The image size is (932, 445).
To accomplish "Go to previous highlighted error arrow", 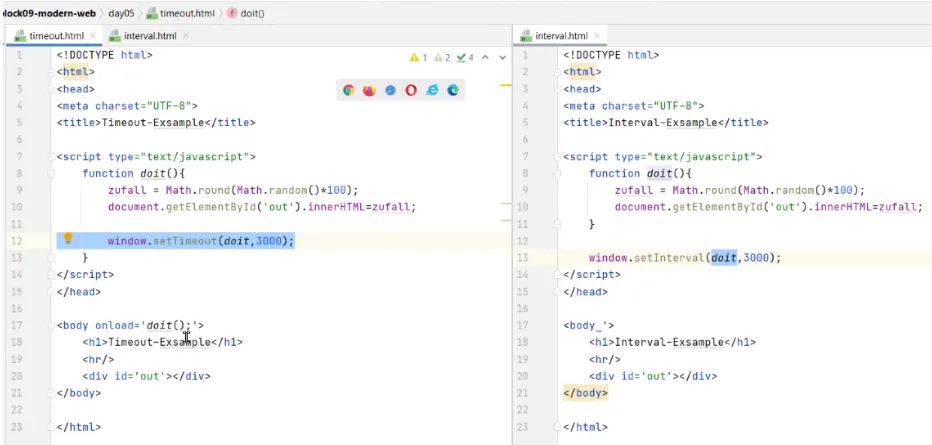I will point(485,58).
